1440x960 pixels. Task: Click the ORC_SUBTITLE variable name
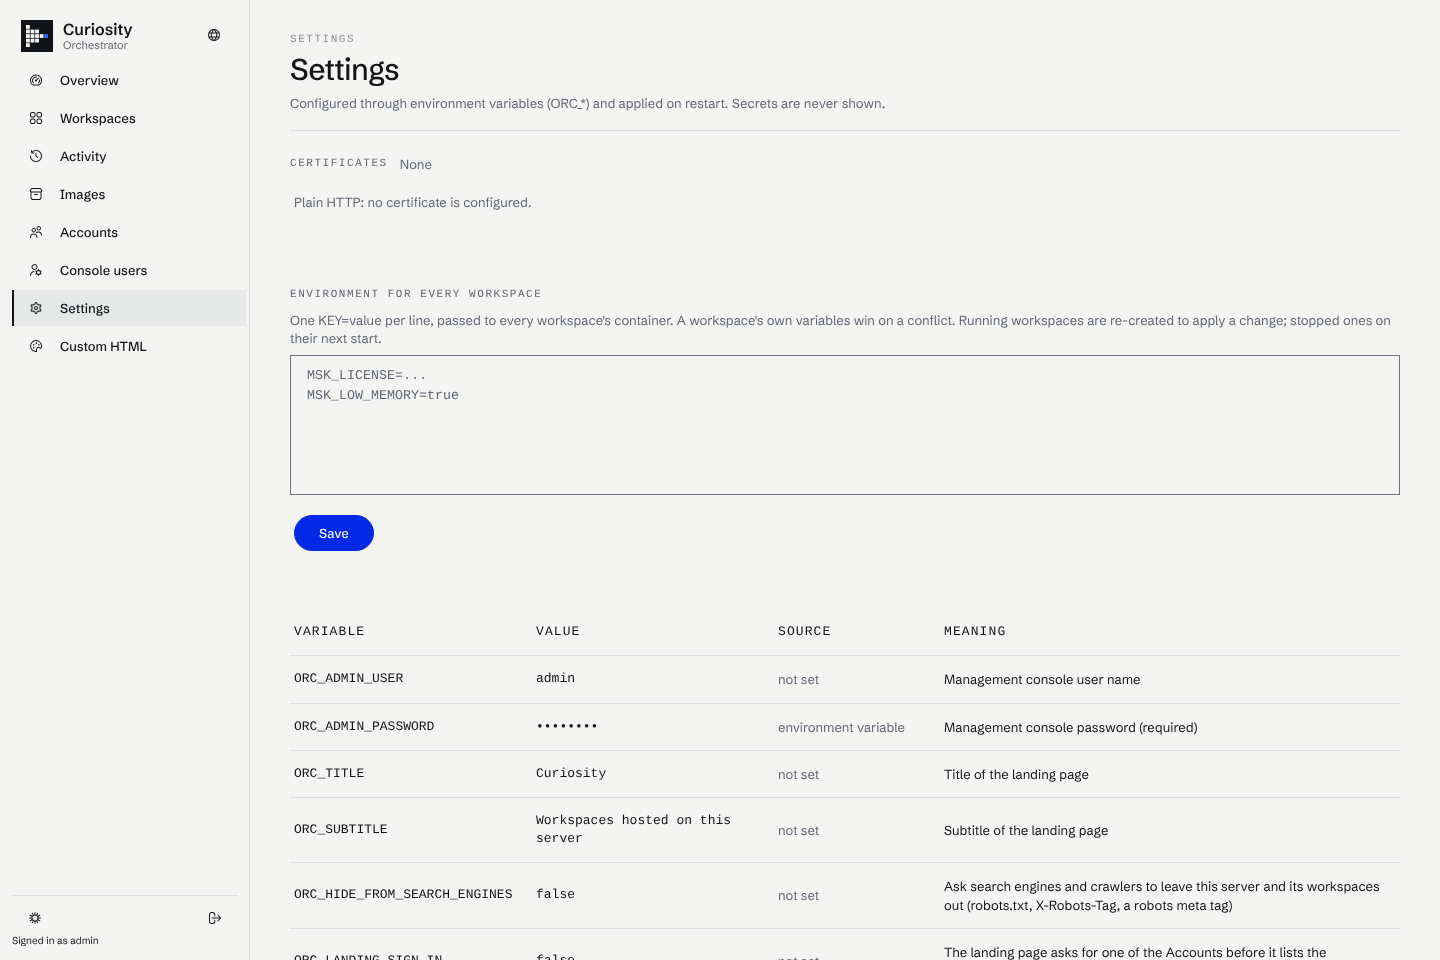coord(341,829)
